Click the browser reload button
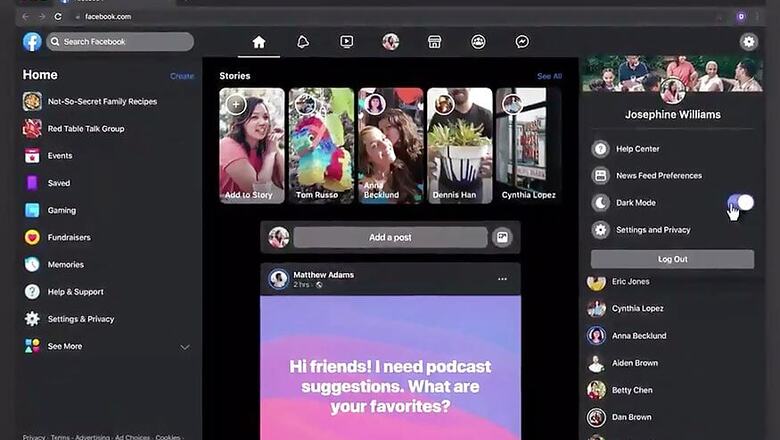This screenshot has height=440, width=780. pos(58,16)
